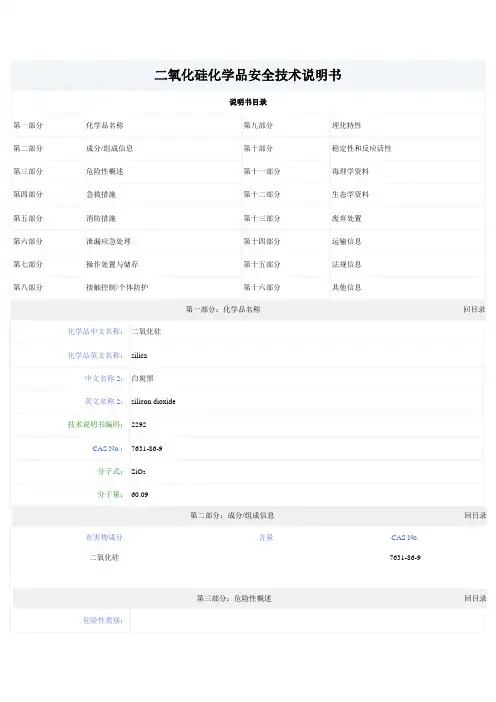Click the 第十四部分 contents label
This screenshot has width=496, height=702.
[262, 241]
